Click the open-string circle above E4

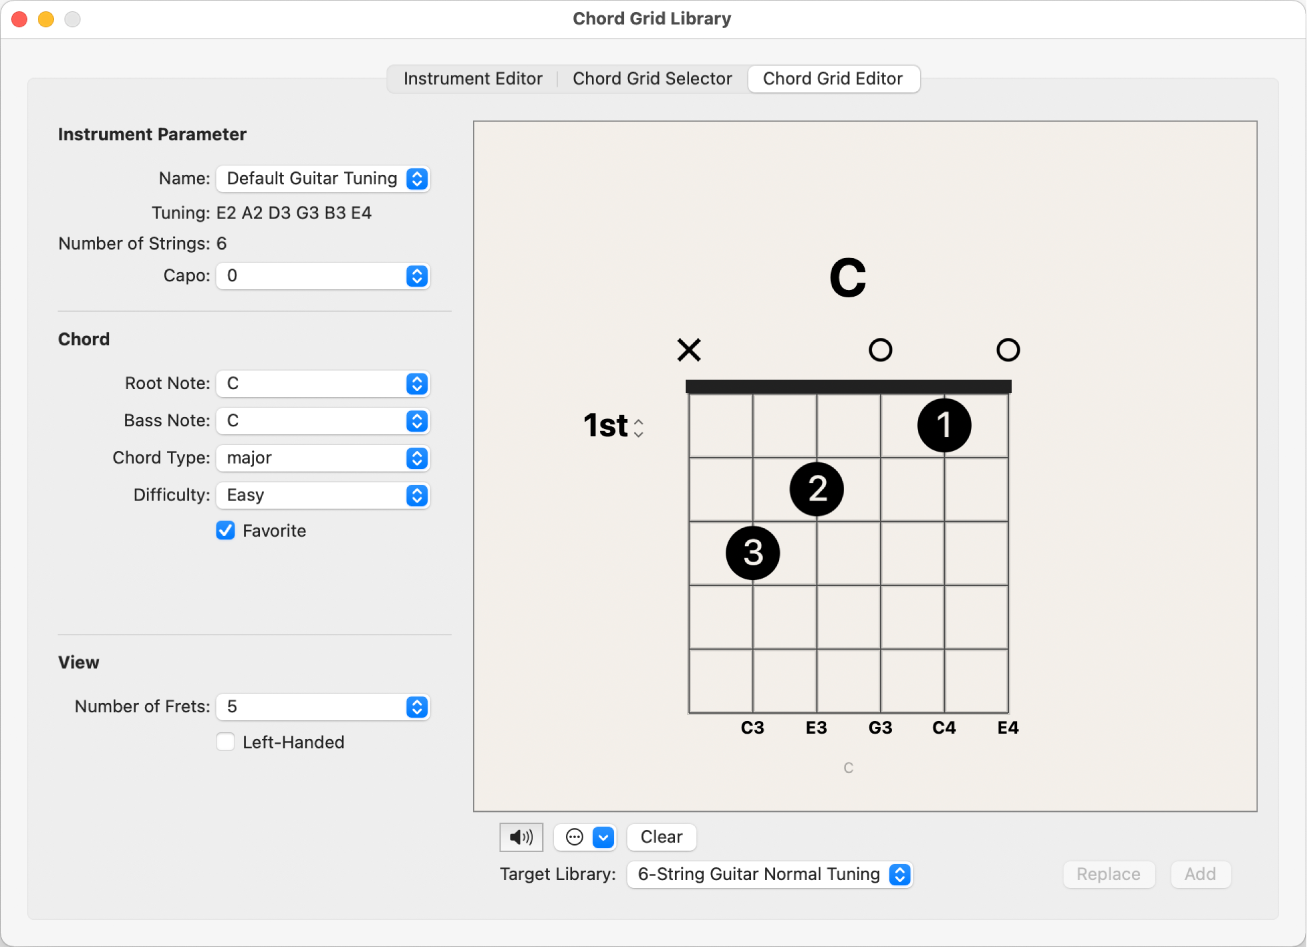1008,350
